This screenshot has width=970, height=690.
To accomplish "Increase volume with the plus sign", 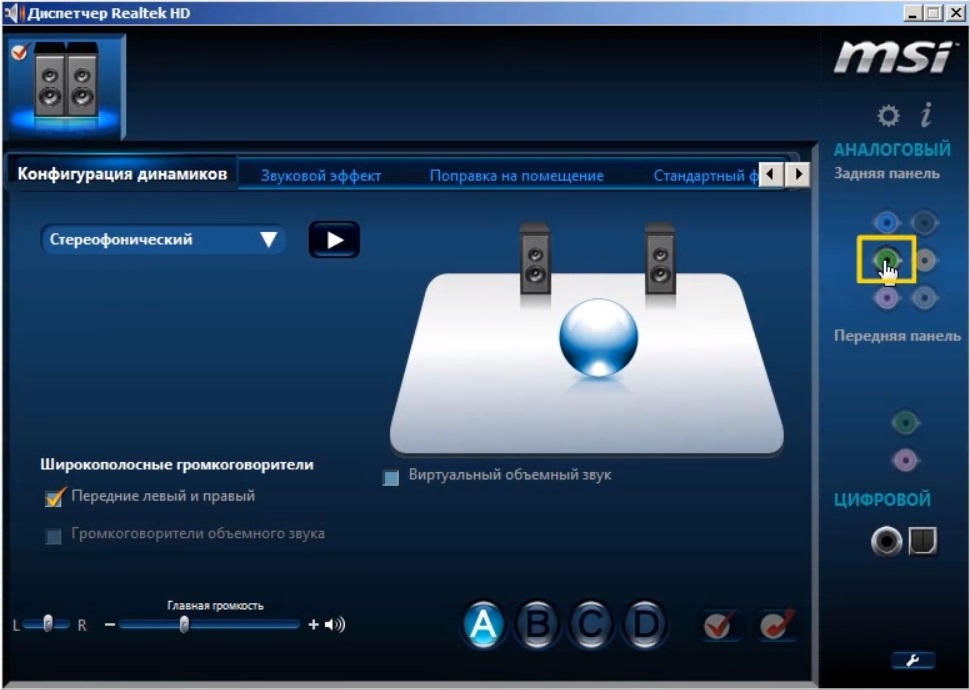I will pos(313,624).
